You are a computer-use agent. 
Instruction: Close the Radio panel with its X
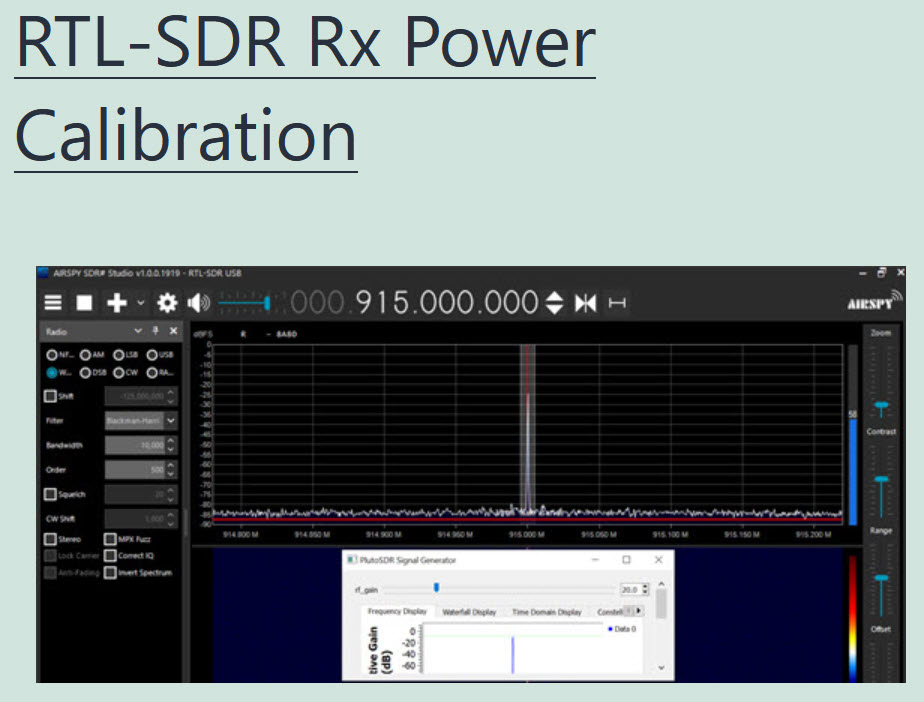coord(173,331)
